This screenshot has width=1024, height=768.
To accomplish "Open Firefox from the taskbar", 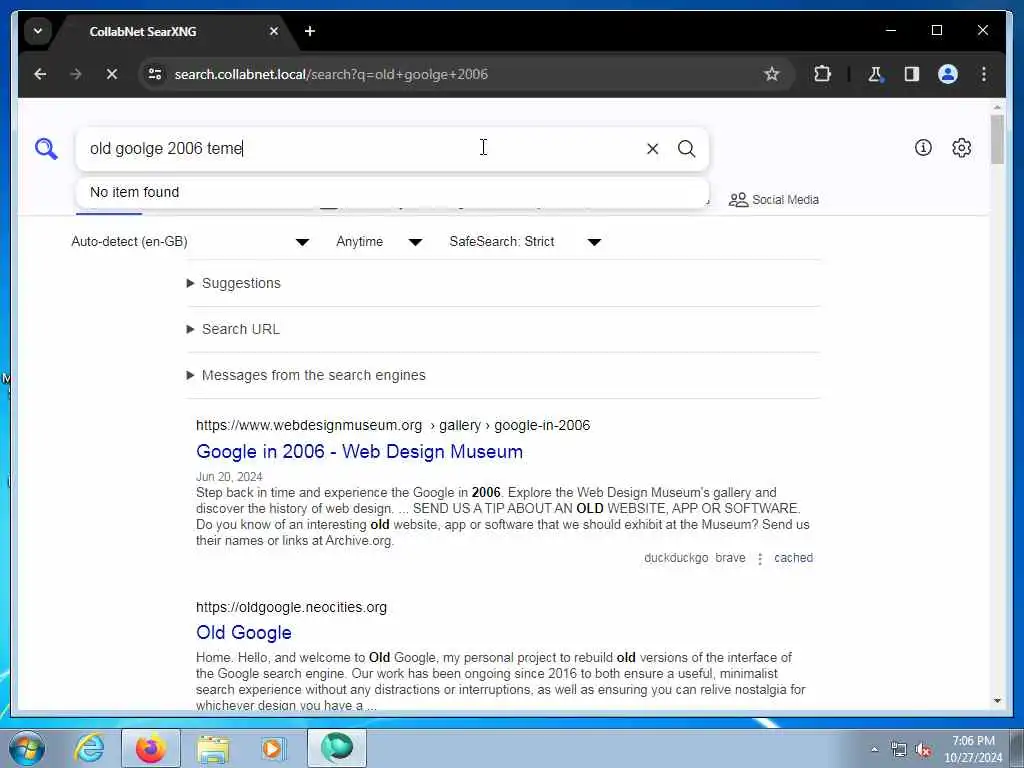I will [151, 748].
